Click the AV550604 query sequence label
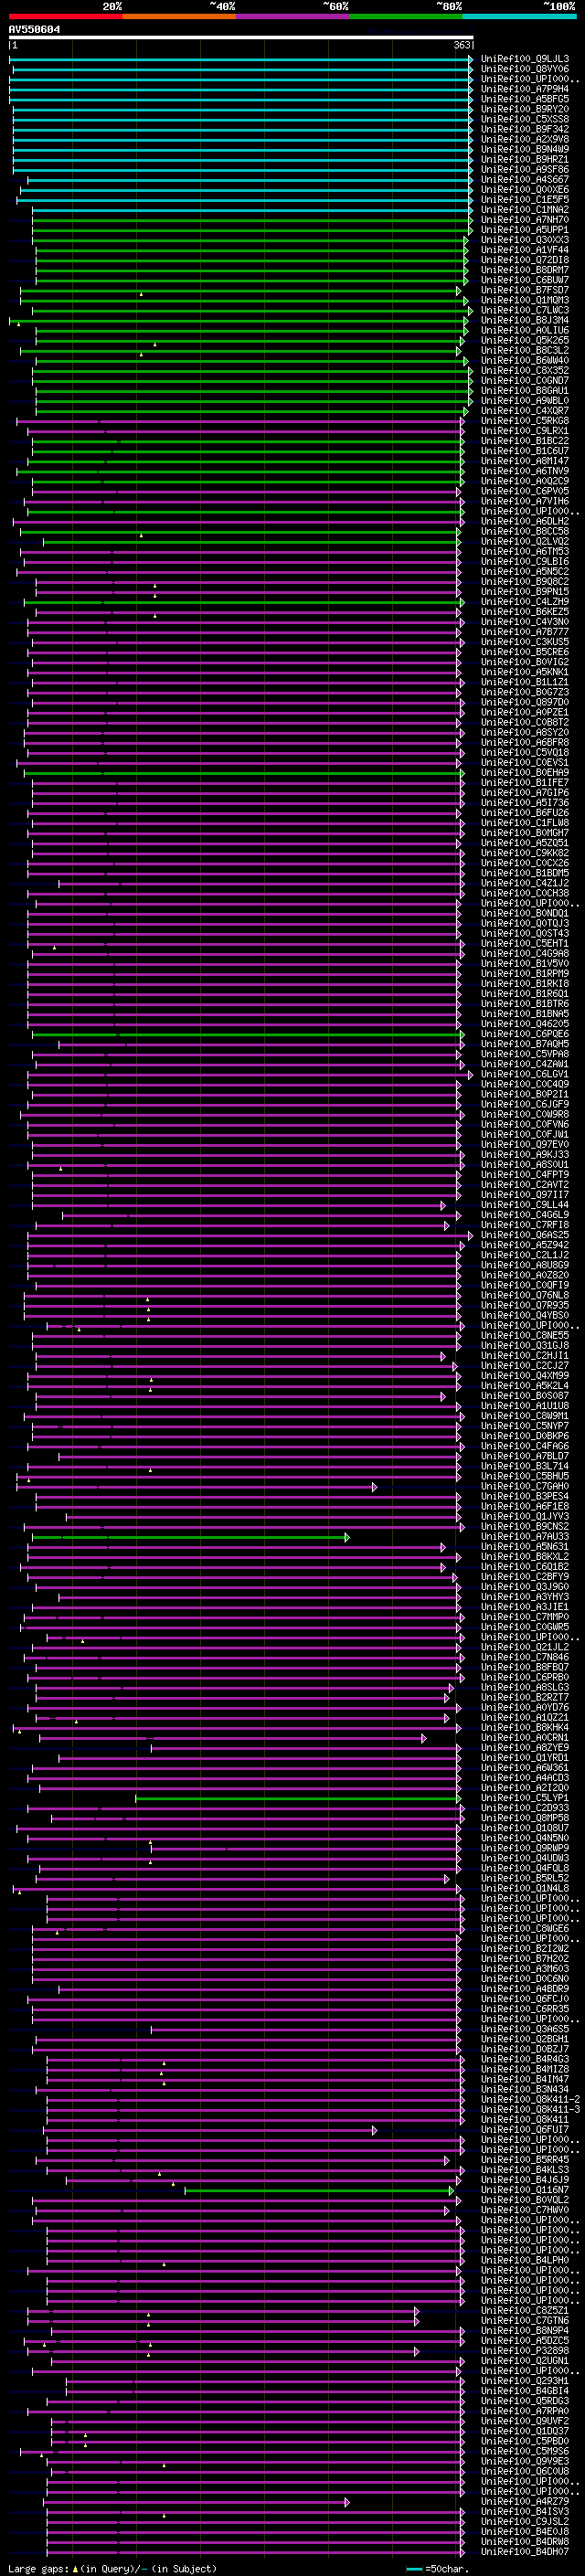 pyautogui.click(x=34, y=30)
